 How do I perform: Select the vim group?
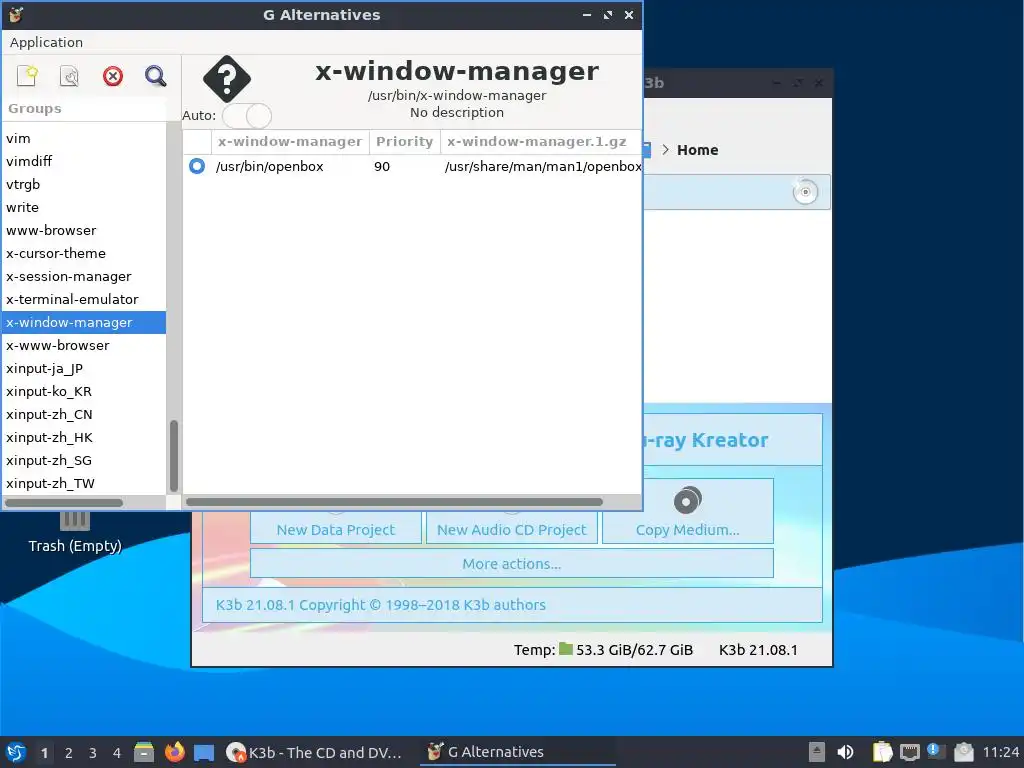pyautogui.click(x=84, y=138)
